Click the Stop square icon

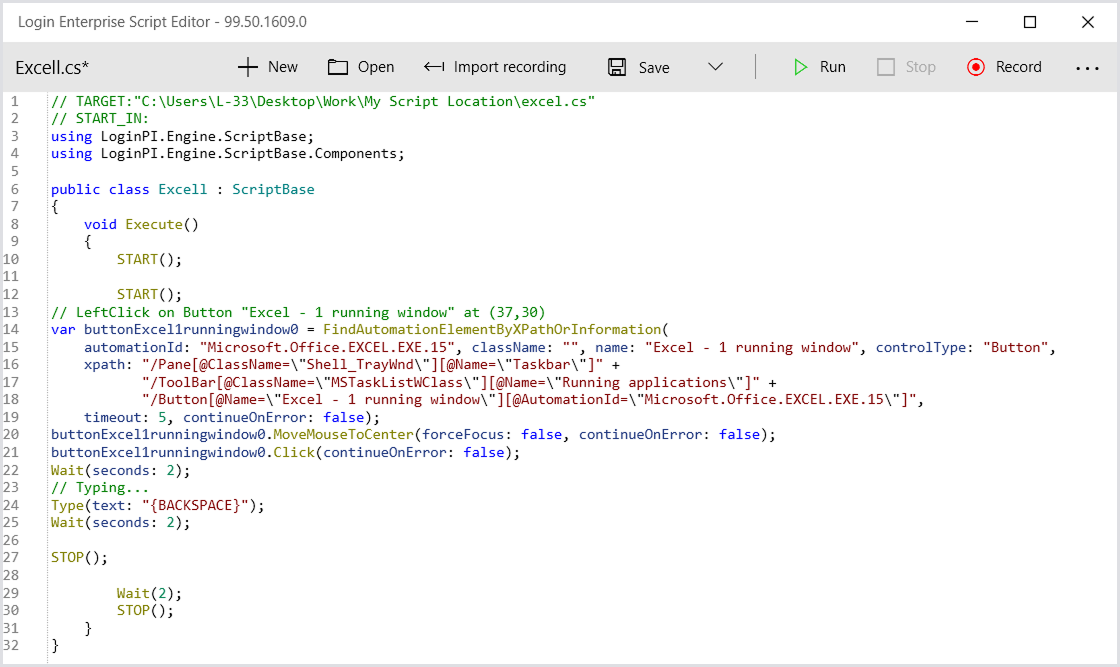pyautogui.click(x=886, y=67)
